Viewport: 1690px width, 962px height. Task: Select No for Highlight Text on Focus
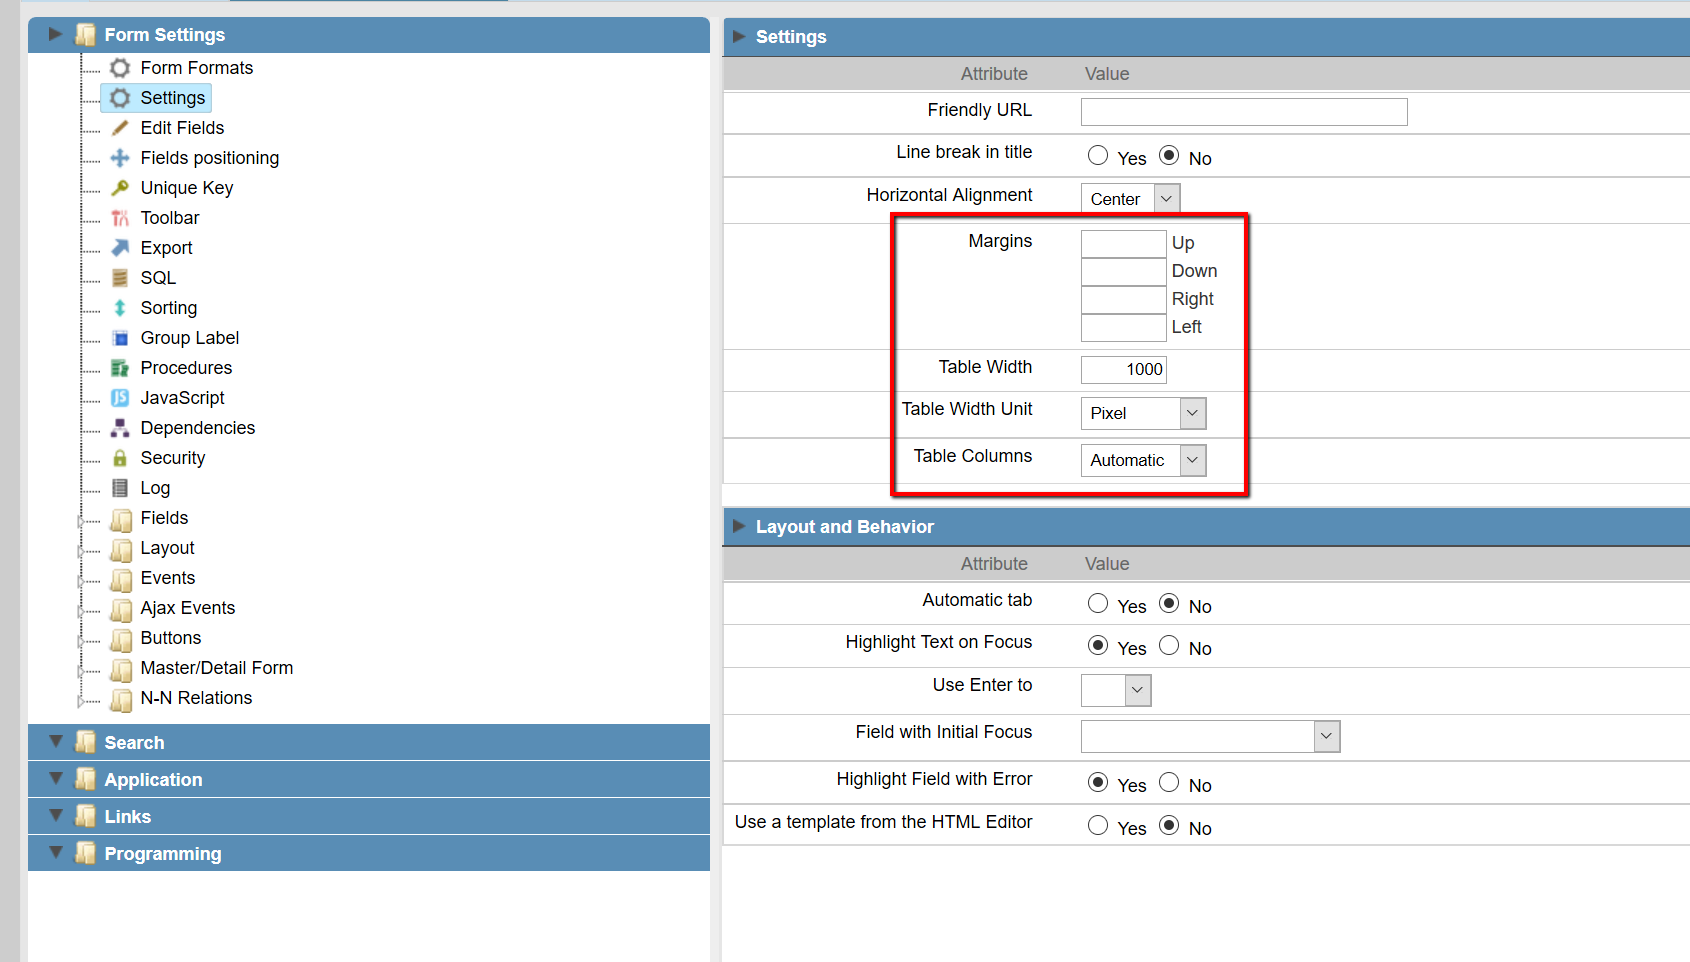tap(1169, 645)
